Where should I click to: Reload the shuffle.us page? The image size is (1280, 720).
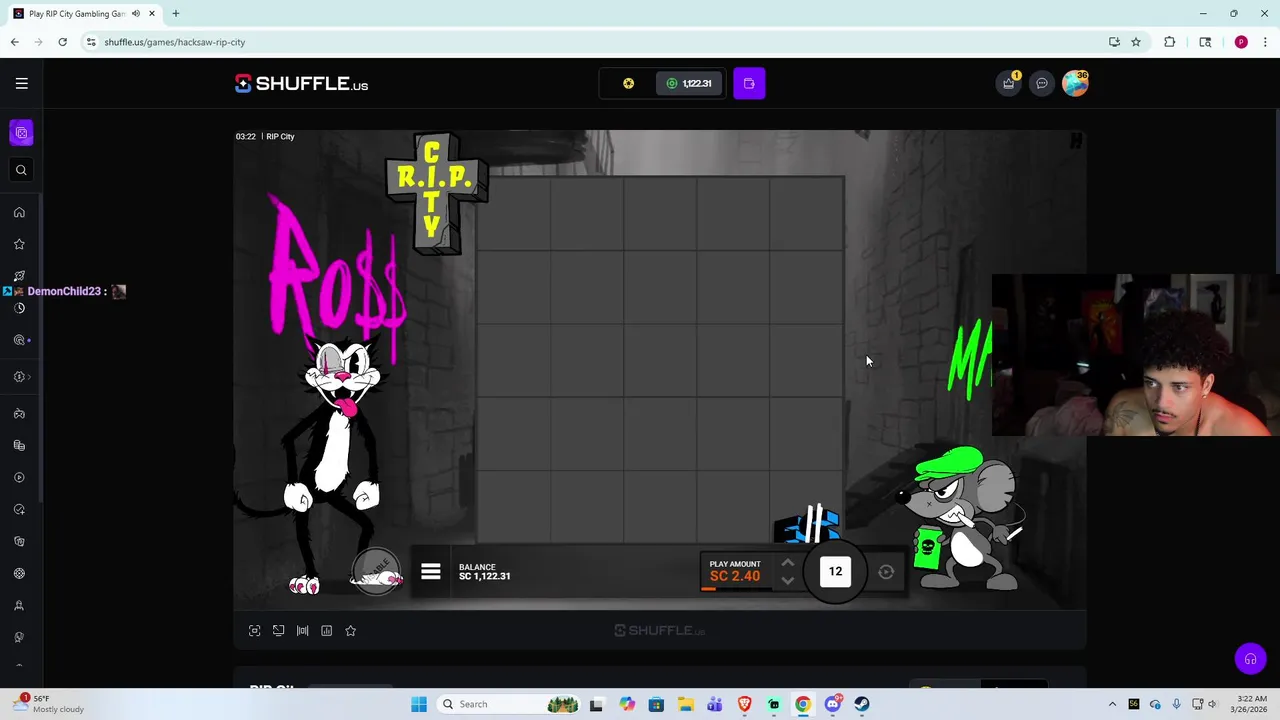62,42
